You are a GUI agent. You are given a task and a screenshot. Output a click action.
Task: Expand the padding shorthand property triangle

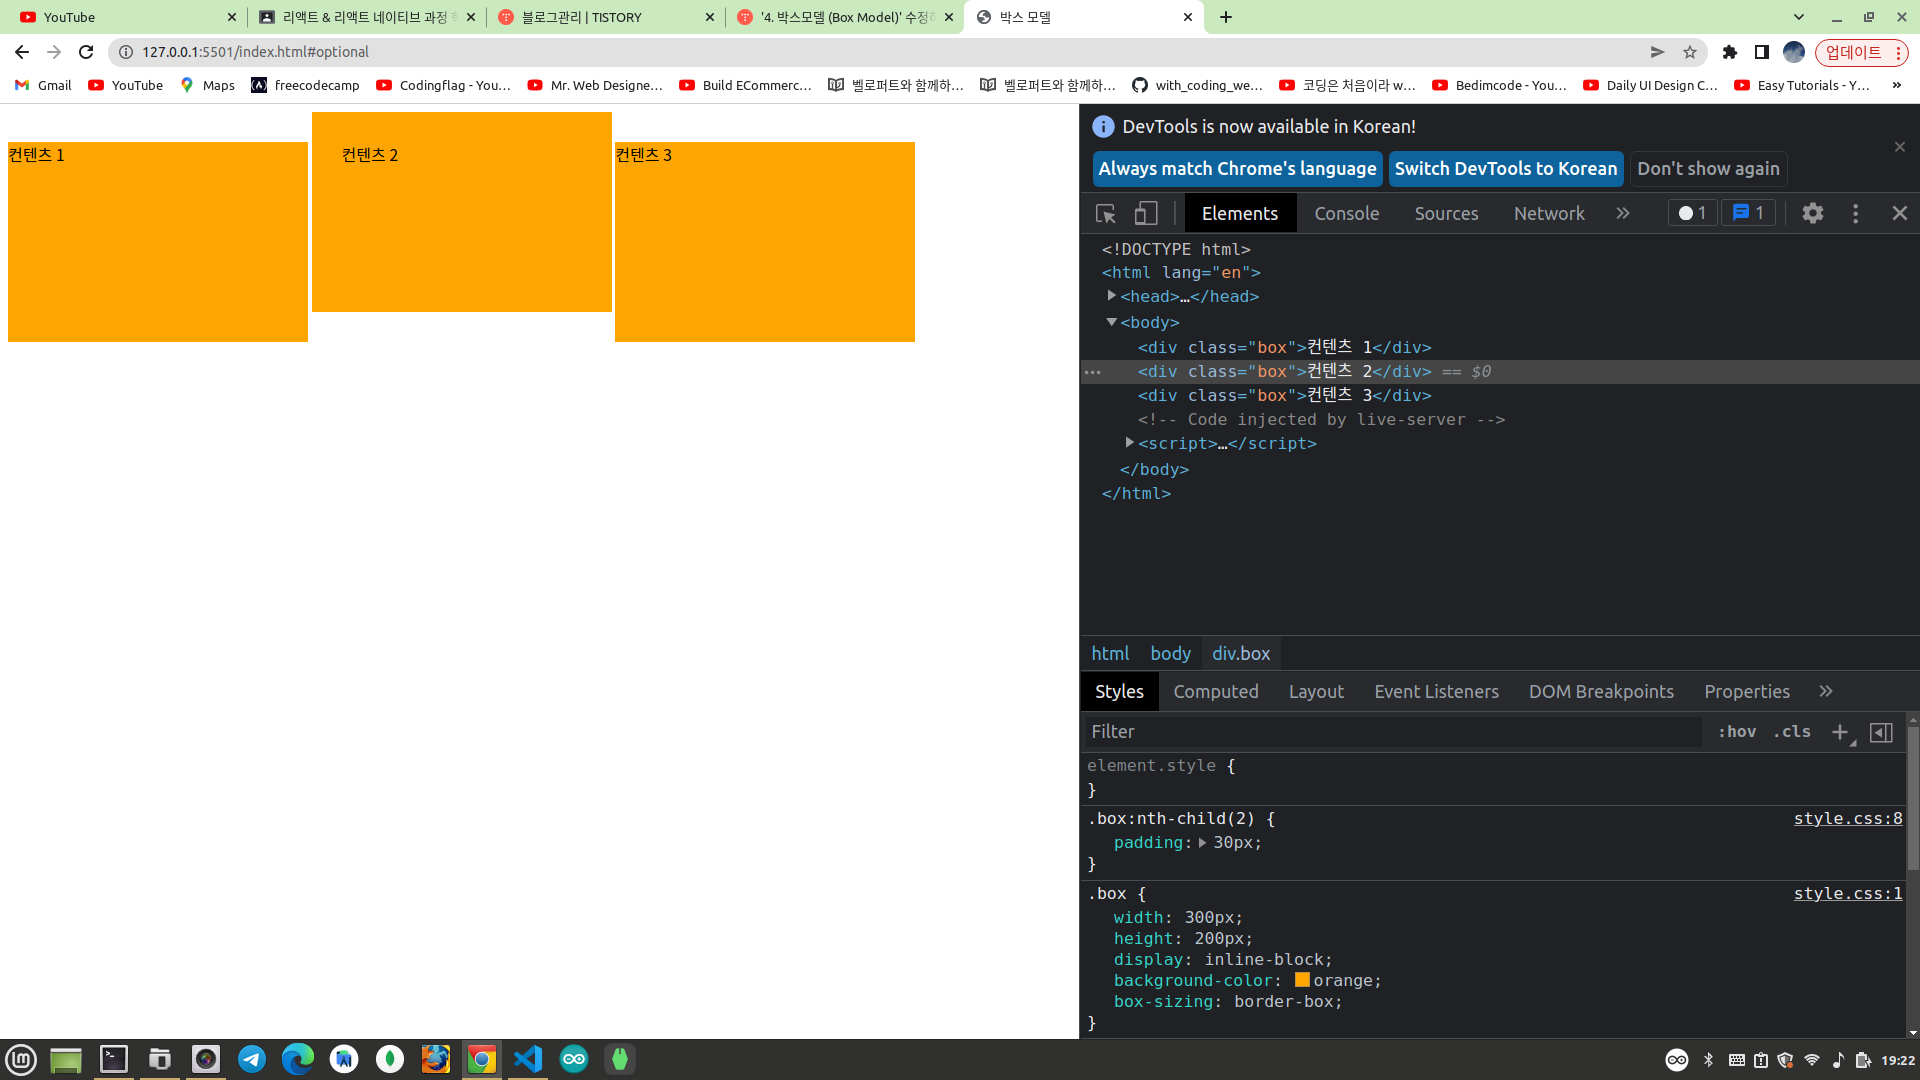pos(1202,843)
